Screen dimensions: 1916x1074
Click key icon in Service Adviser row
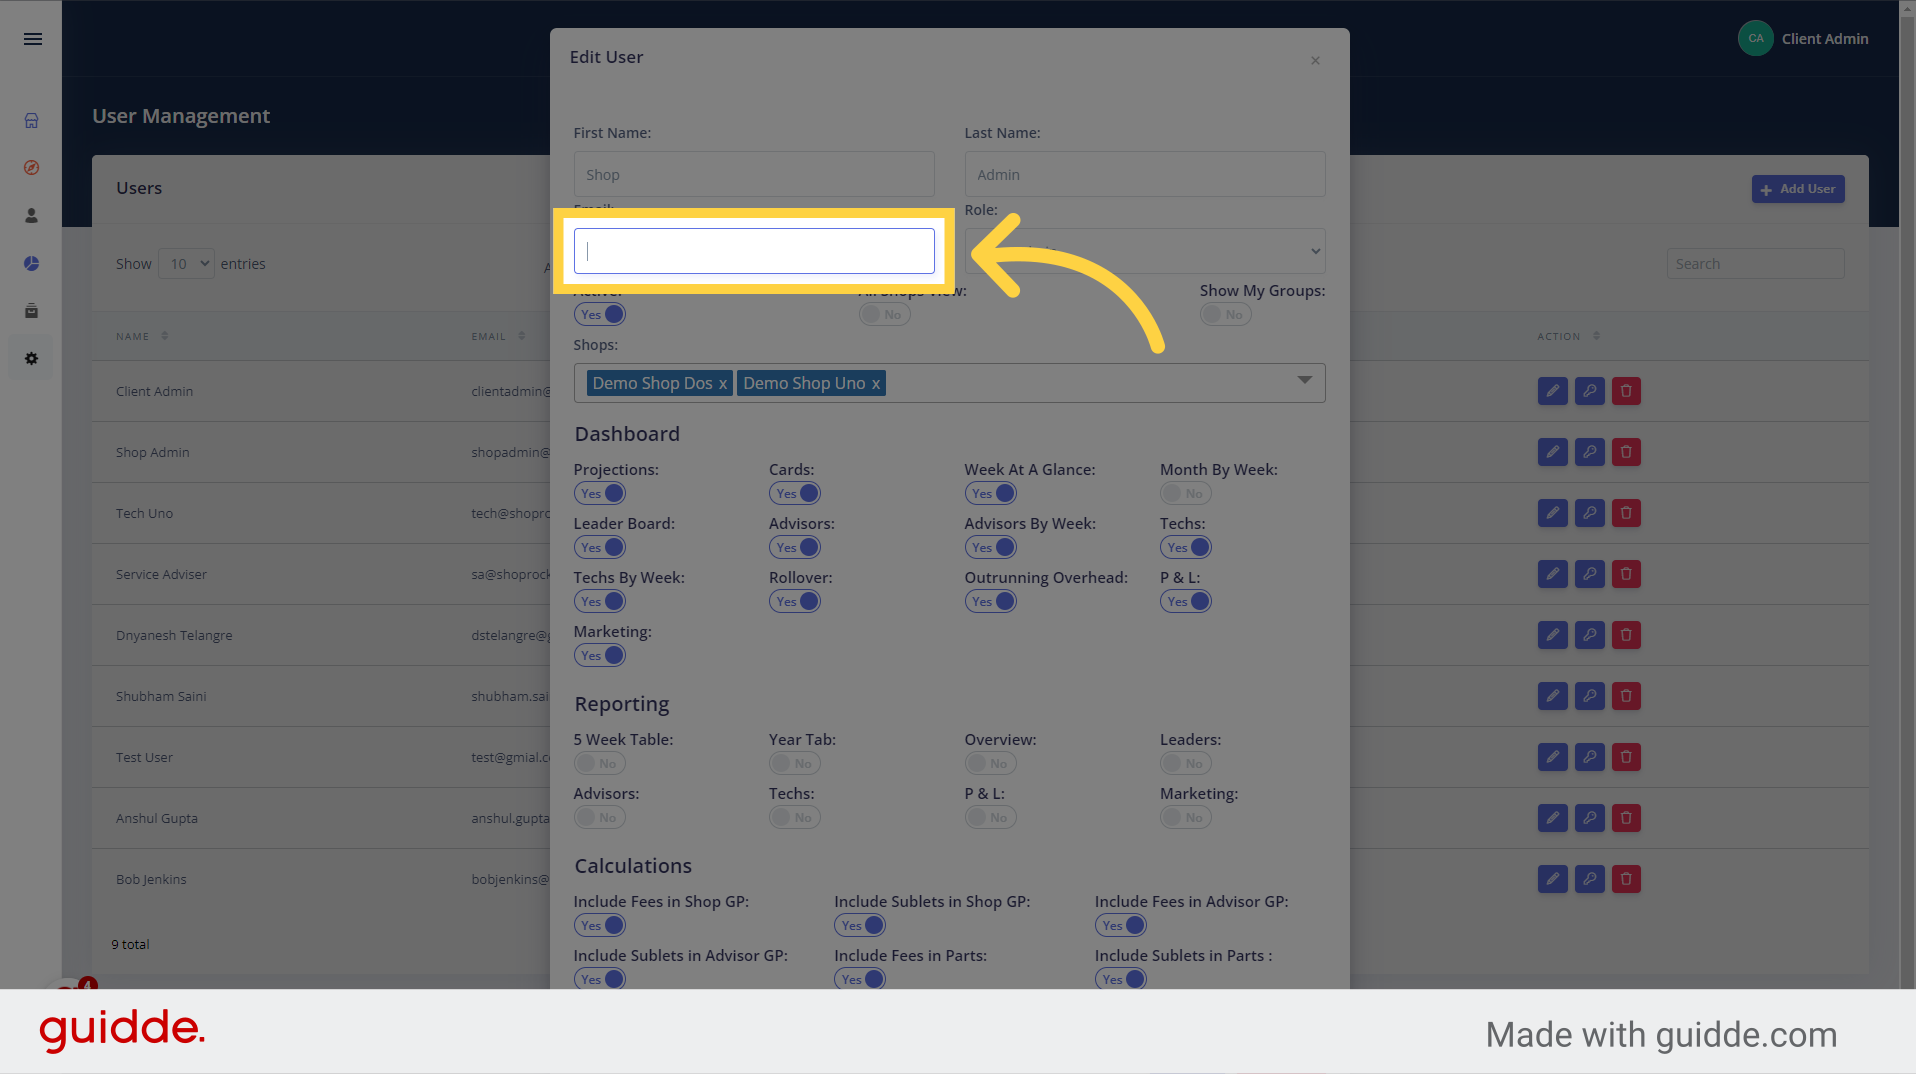coord(1589,574)
